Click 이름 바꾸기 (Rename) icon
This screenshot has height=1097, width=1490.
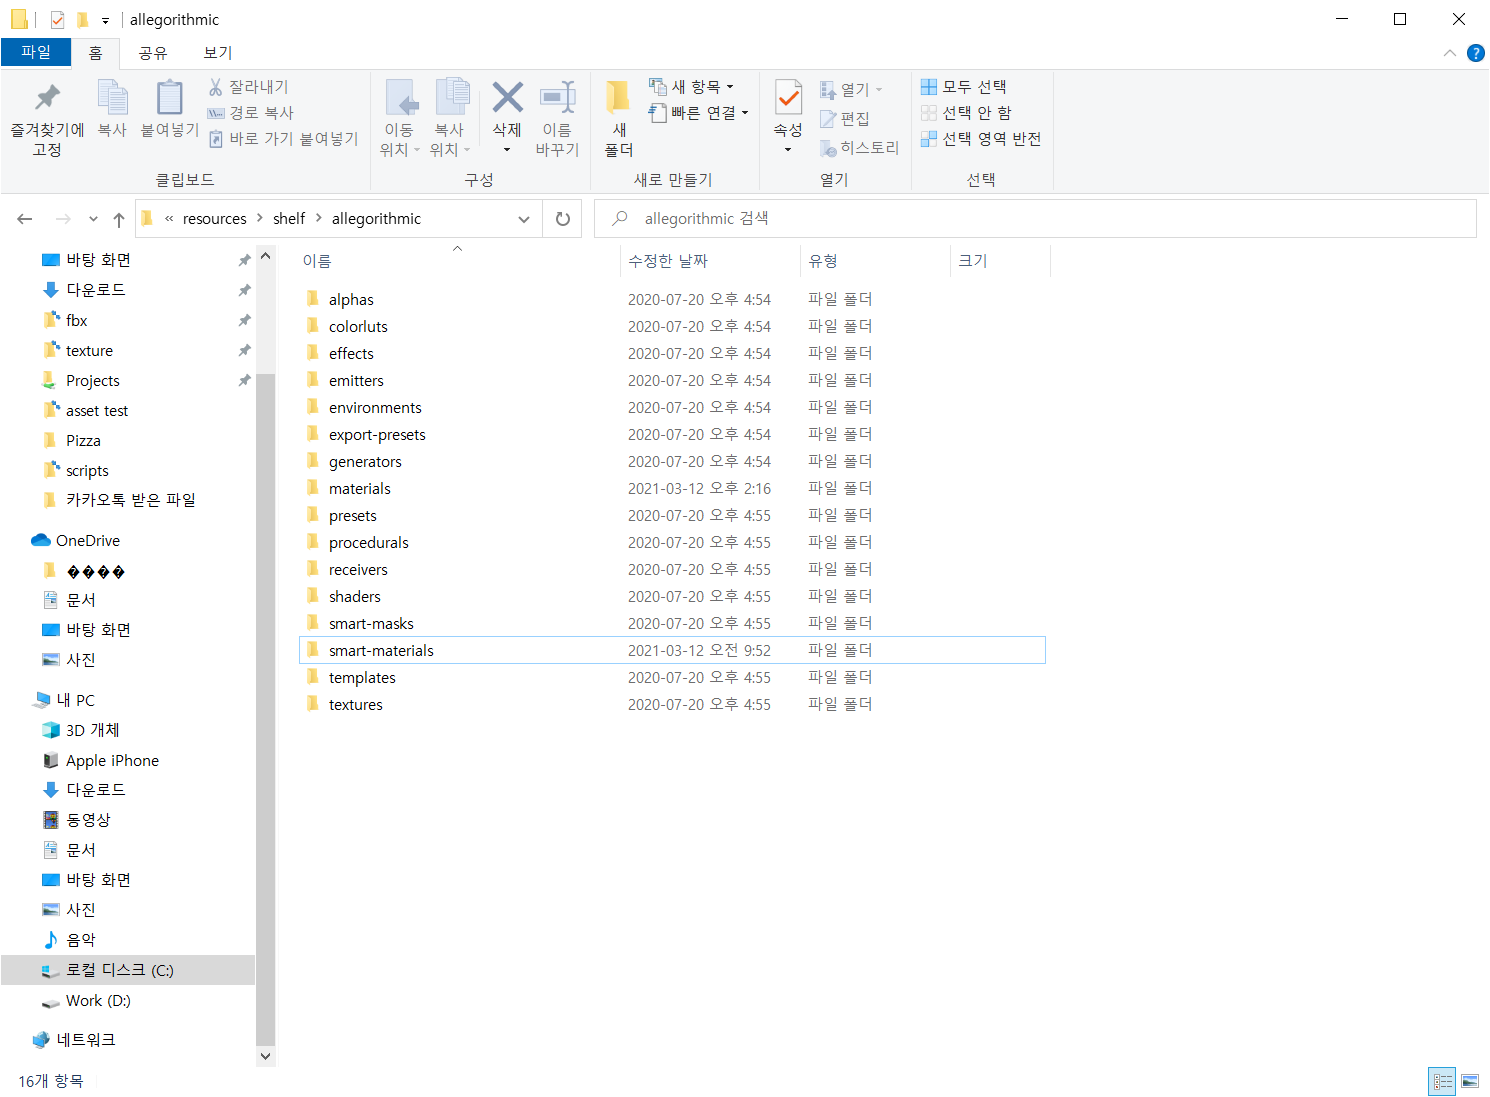(x=557, y=97)
